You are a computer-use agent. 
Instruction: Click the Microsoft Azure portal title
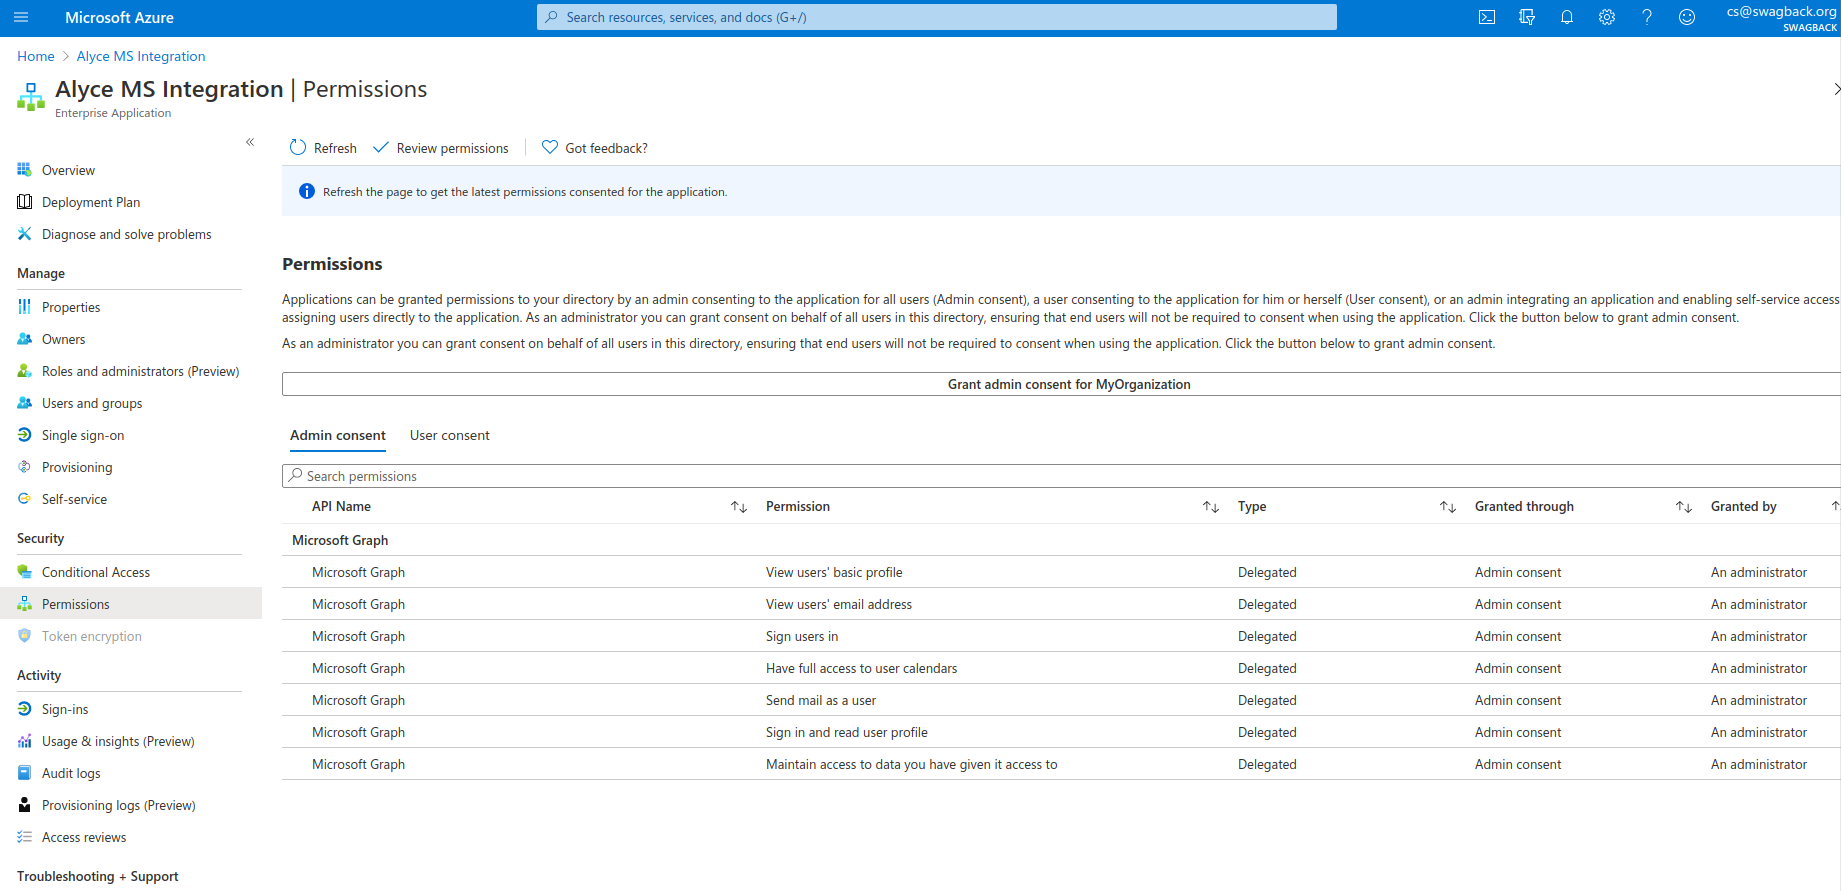(119, 17)
